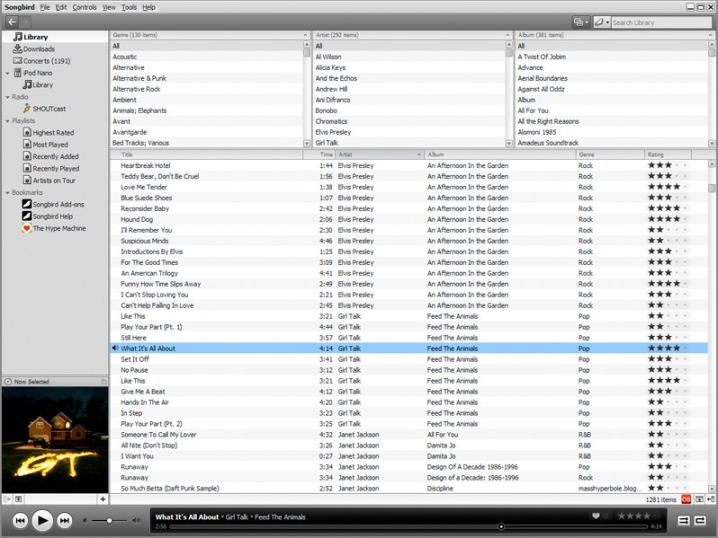The image size is (718, 538).
Task: Collapse the Playlists section
Action: tap(7, 121)
